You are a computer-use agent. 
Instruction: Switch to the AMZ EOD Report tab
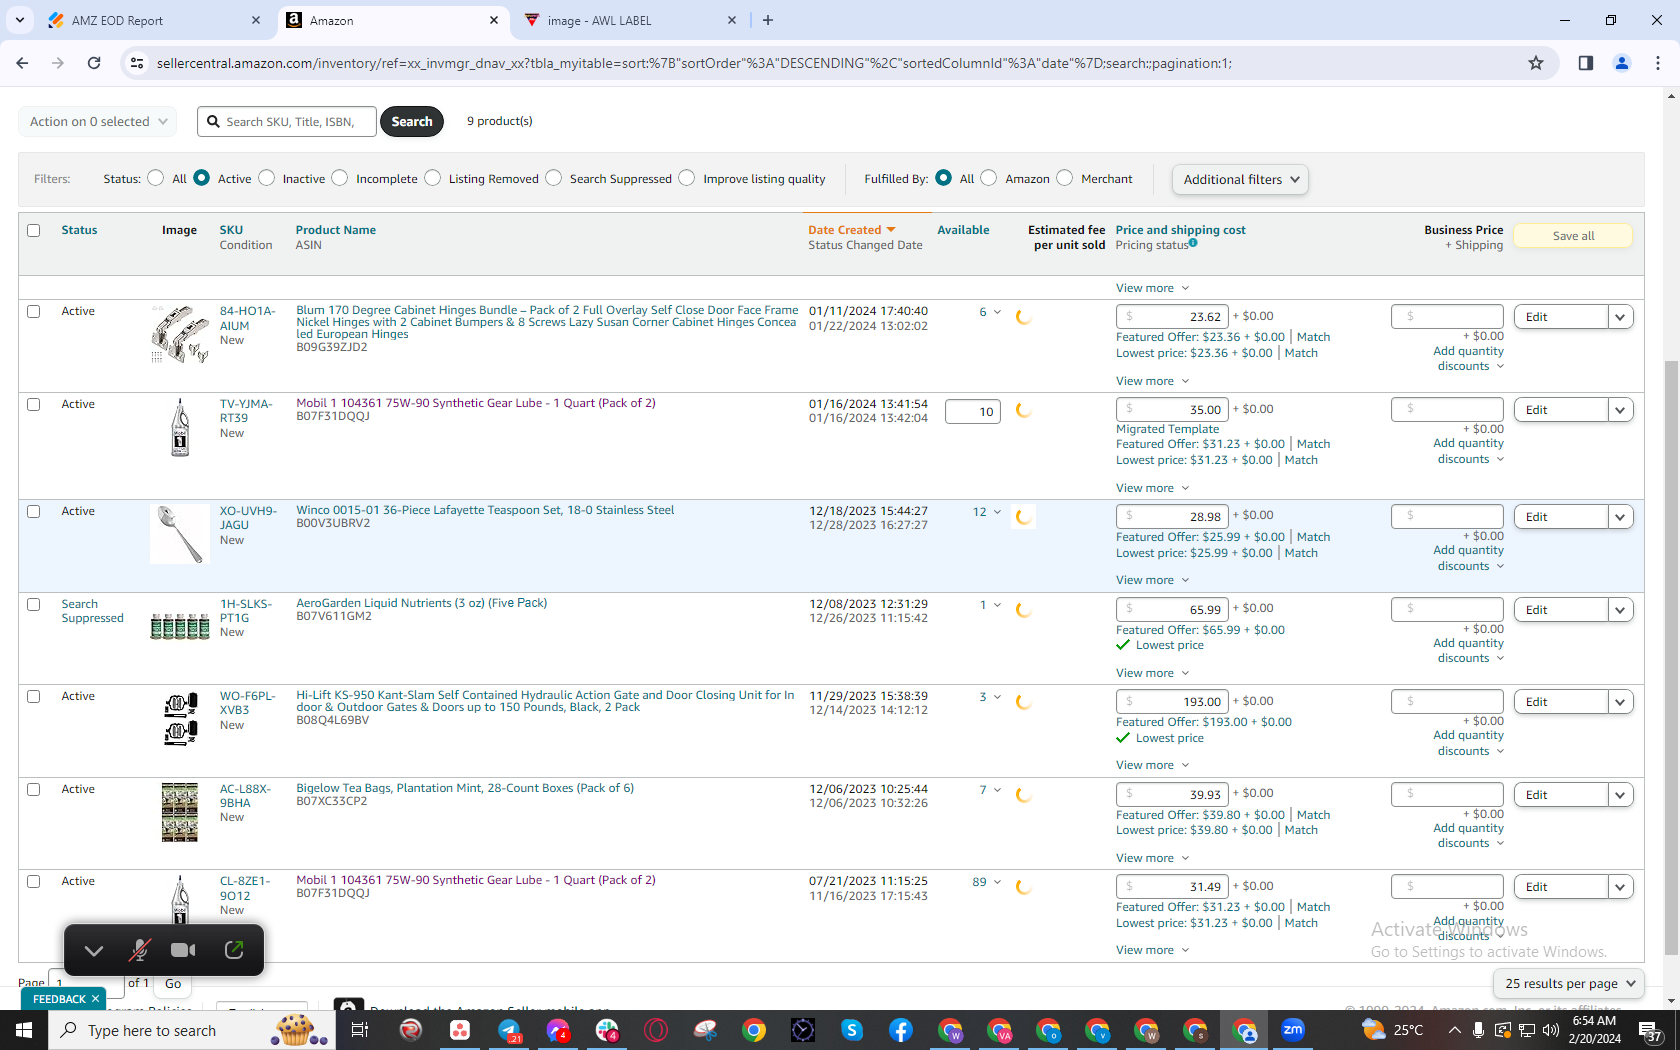(154, 20)
